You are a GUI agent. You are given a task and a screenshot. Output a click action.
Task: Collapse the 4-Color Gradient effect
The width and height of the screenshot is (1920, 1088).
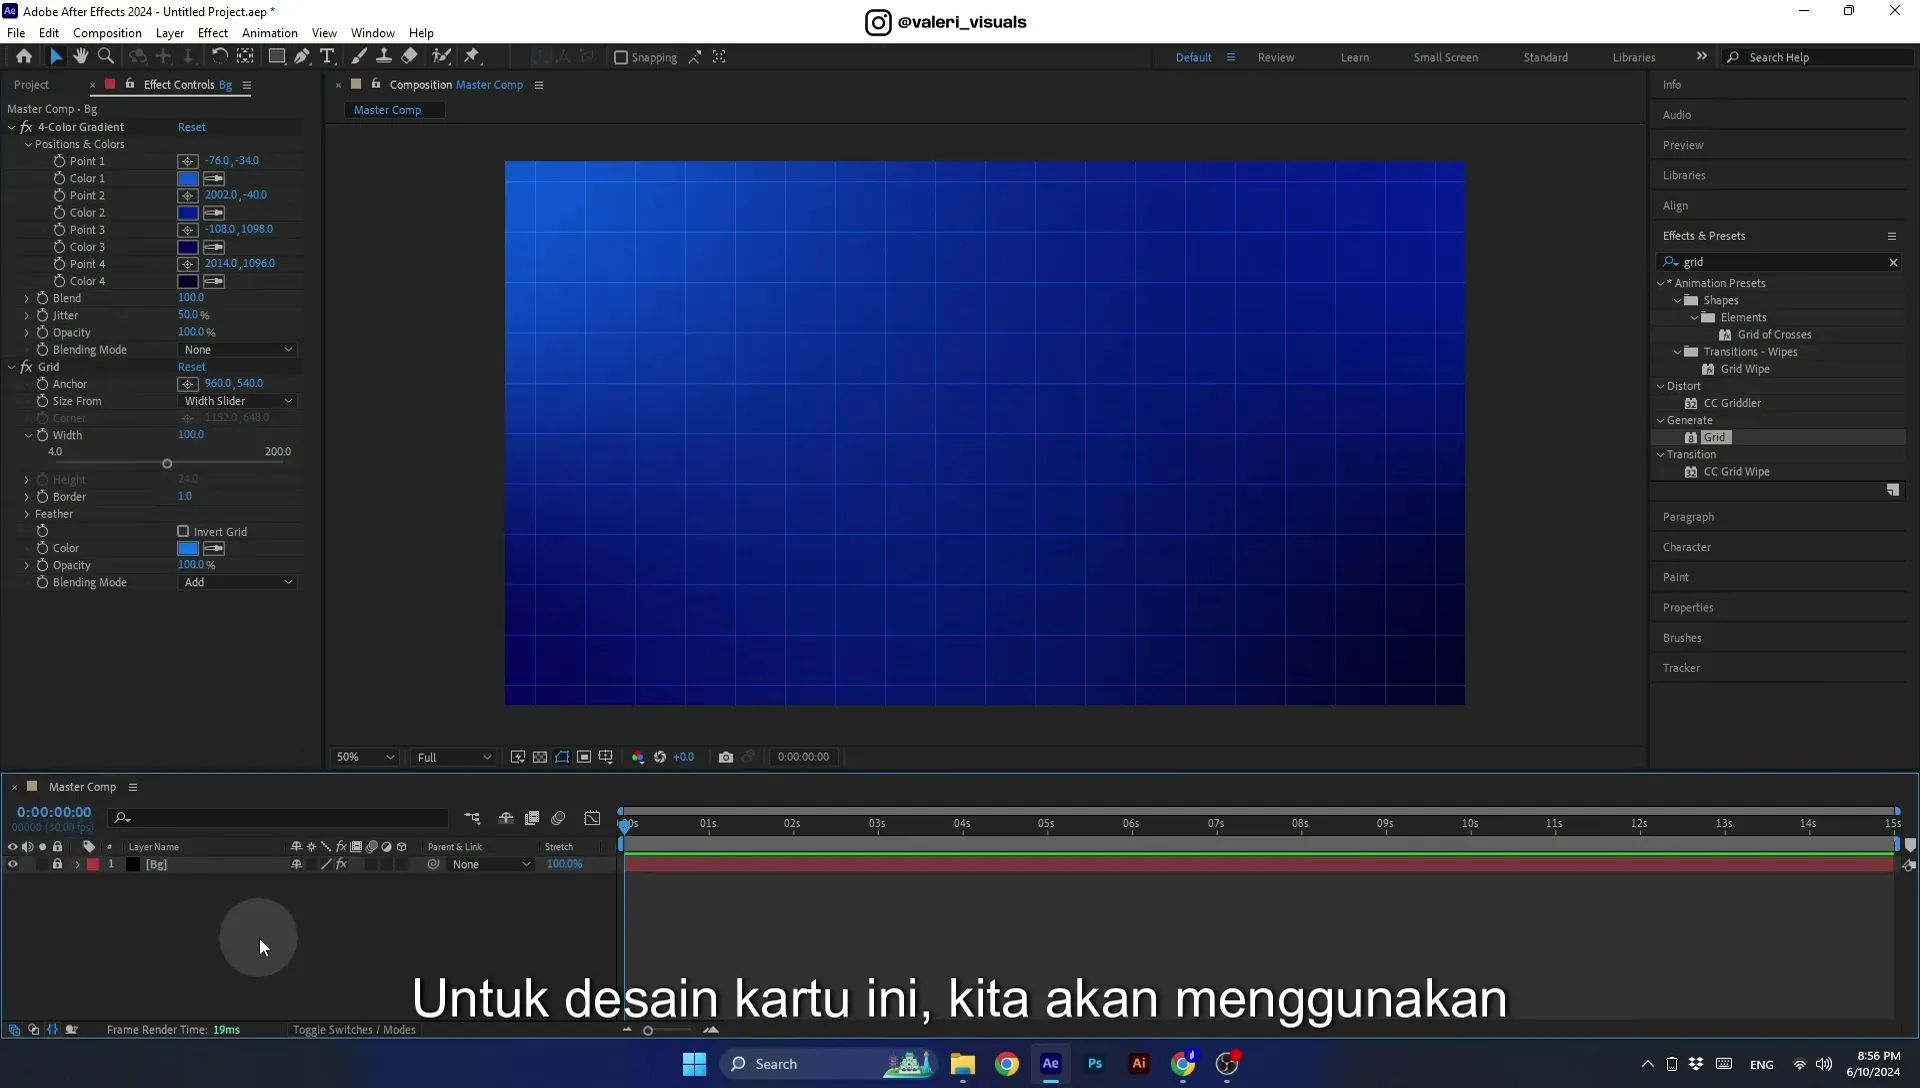12,127
